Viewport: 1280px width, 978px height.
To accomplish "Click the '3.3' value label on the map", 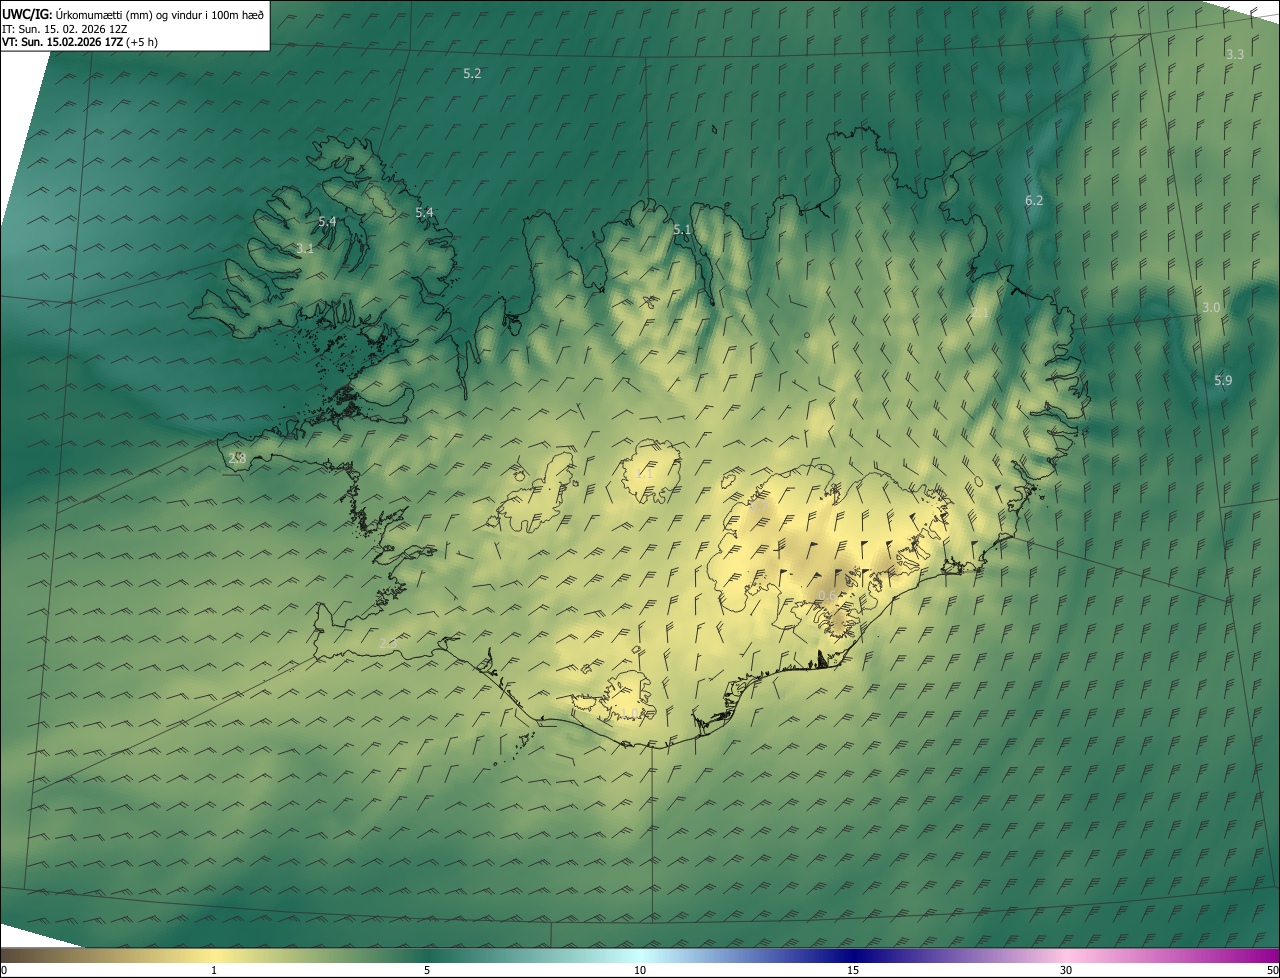I will click(1235, 54).
